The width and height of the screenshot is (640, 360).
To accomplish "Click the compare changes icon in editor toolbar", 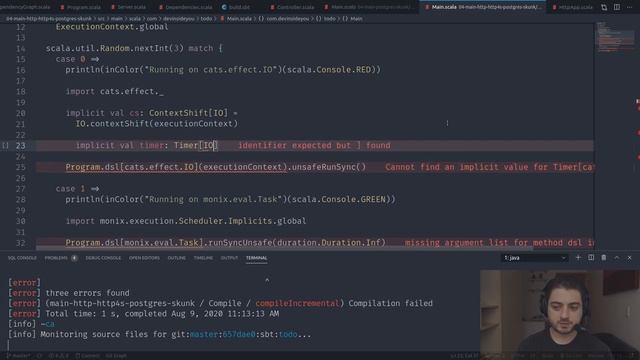I will (604, 7).
